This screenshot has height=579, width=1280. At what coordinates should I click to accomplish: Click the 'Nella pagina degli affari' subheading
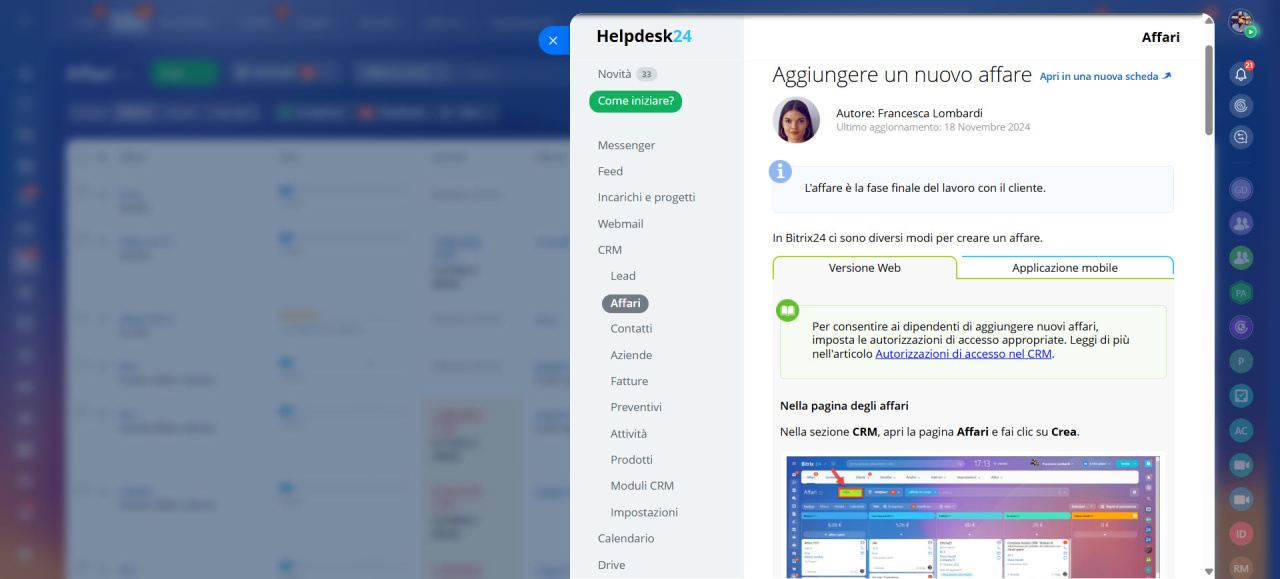[844, 406]
